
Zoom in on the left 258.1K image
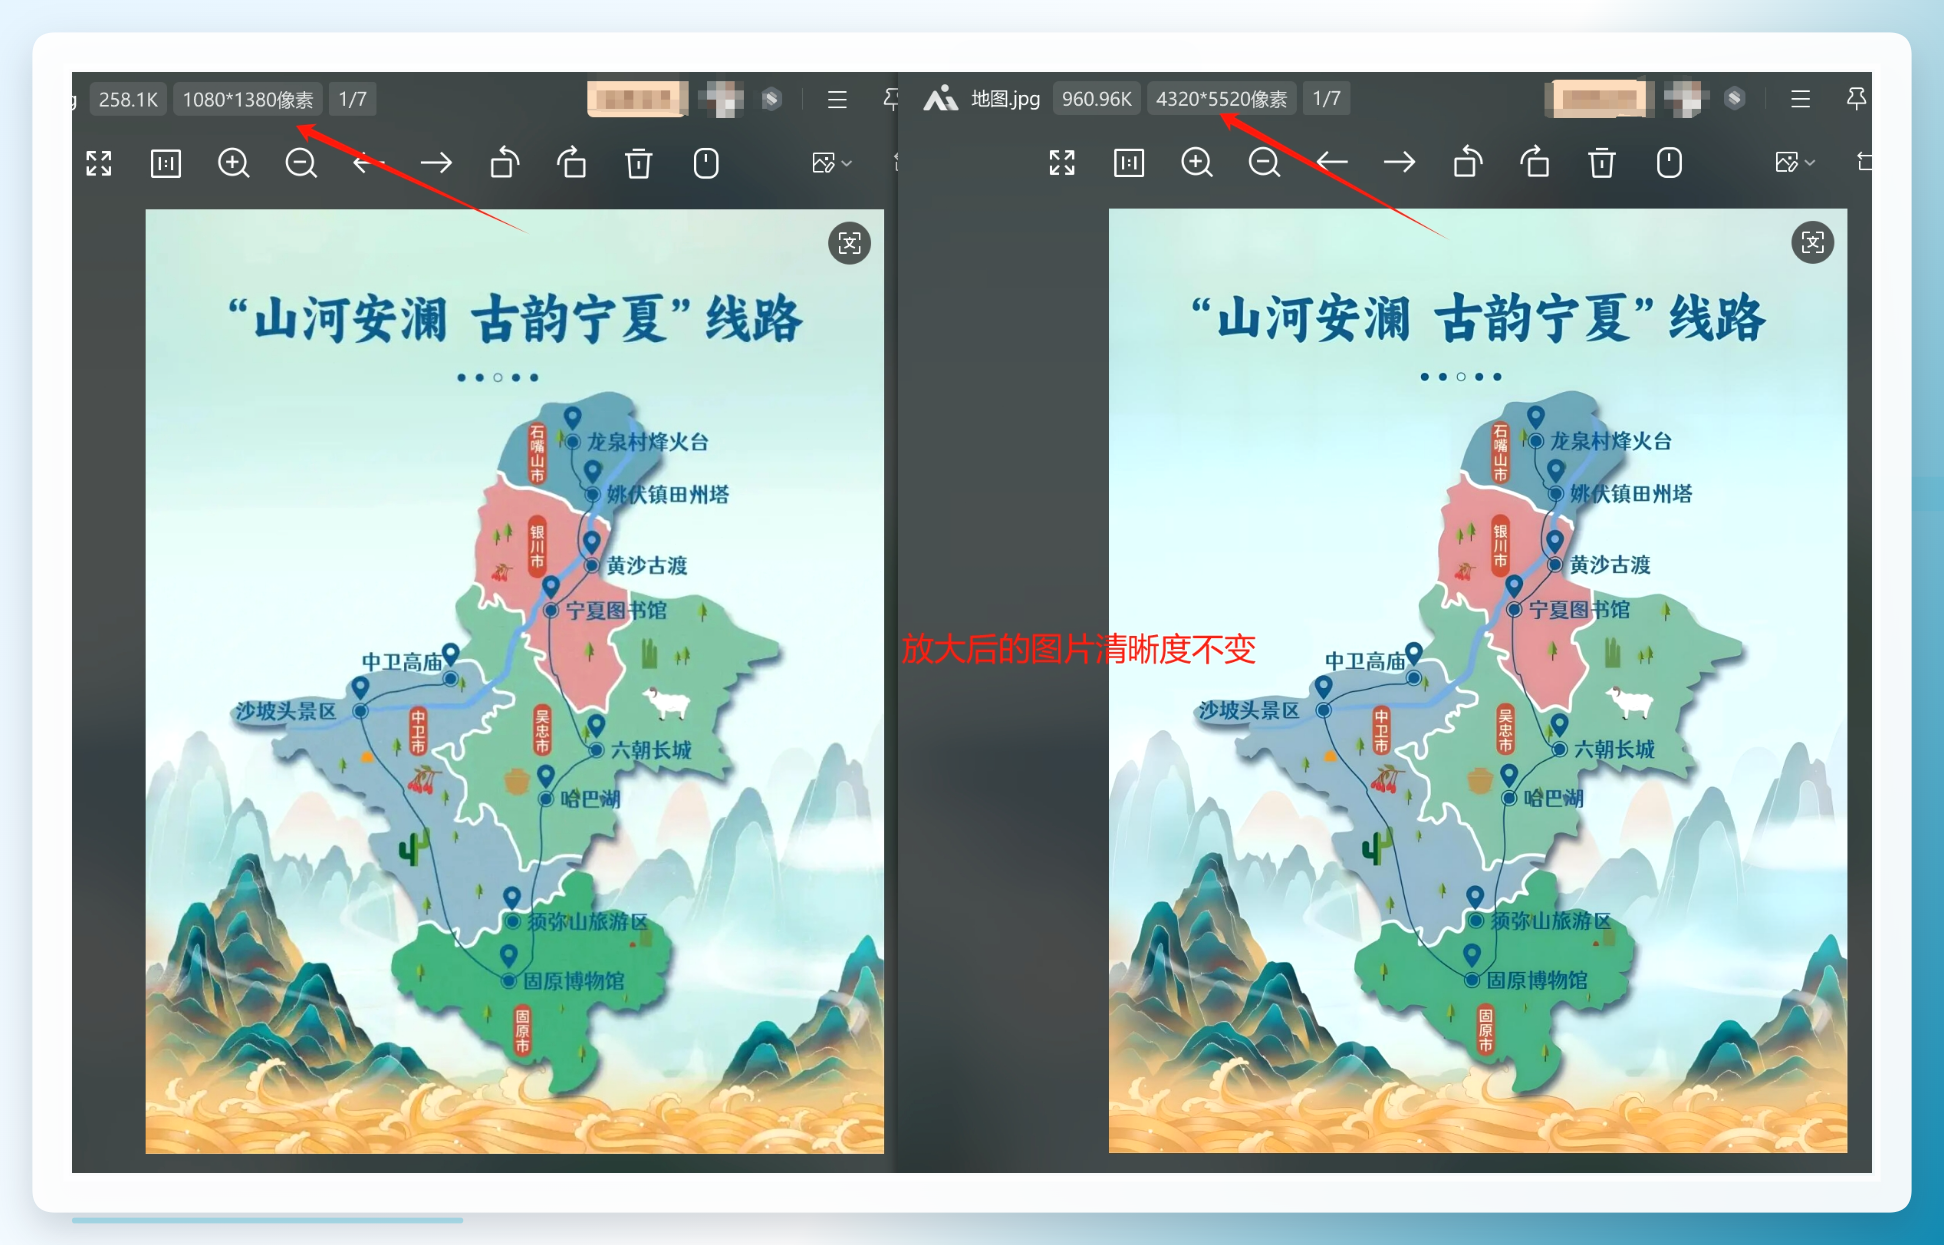[234, 163]
